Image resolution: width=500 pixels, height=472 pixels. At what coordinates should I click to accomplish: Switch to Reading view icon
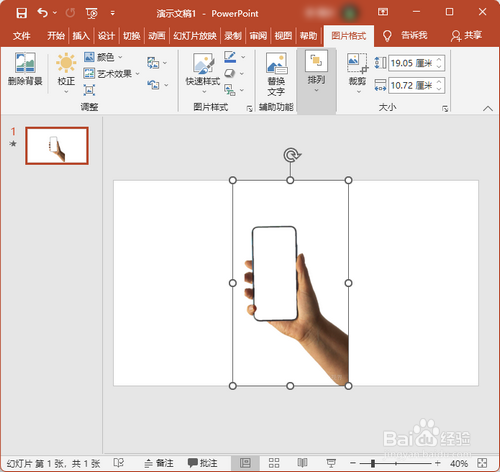[x=302, y=463]
